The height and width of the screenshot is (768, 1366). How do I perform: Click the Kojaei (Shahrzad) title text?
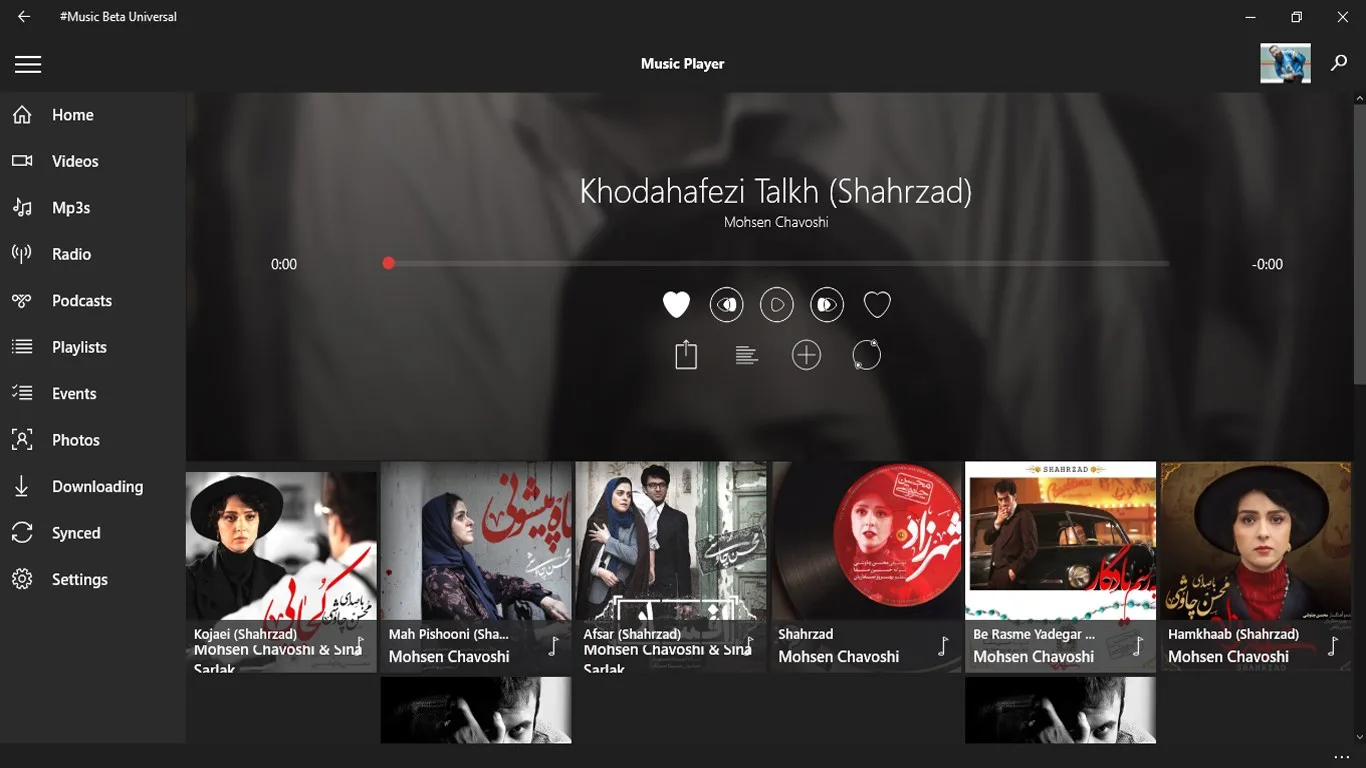[245, 634]
